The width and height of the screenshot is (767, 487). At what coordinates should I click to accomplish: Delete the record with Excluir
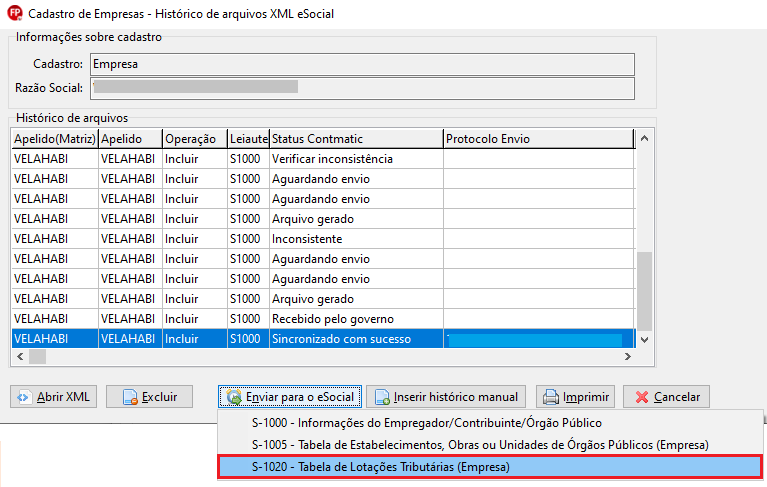click(x=149, y=397)
